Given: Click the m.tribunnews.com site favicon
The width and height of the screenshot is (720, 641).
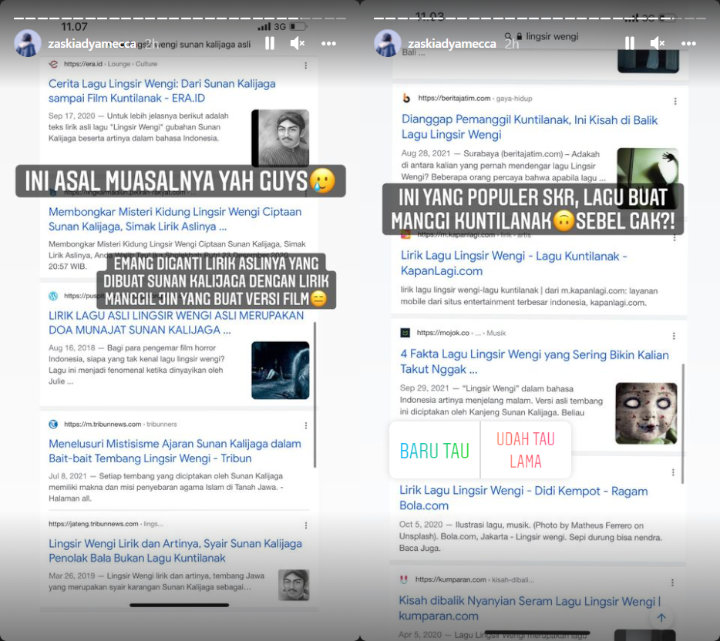Looking at the screenshot, I should click(53, 424).
